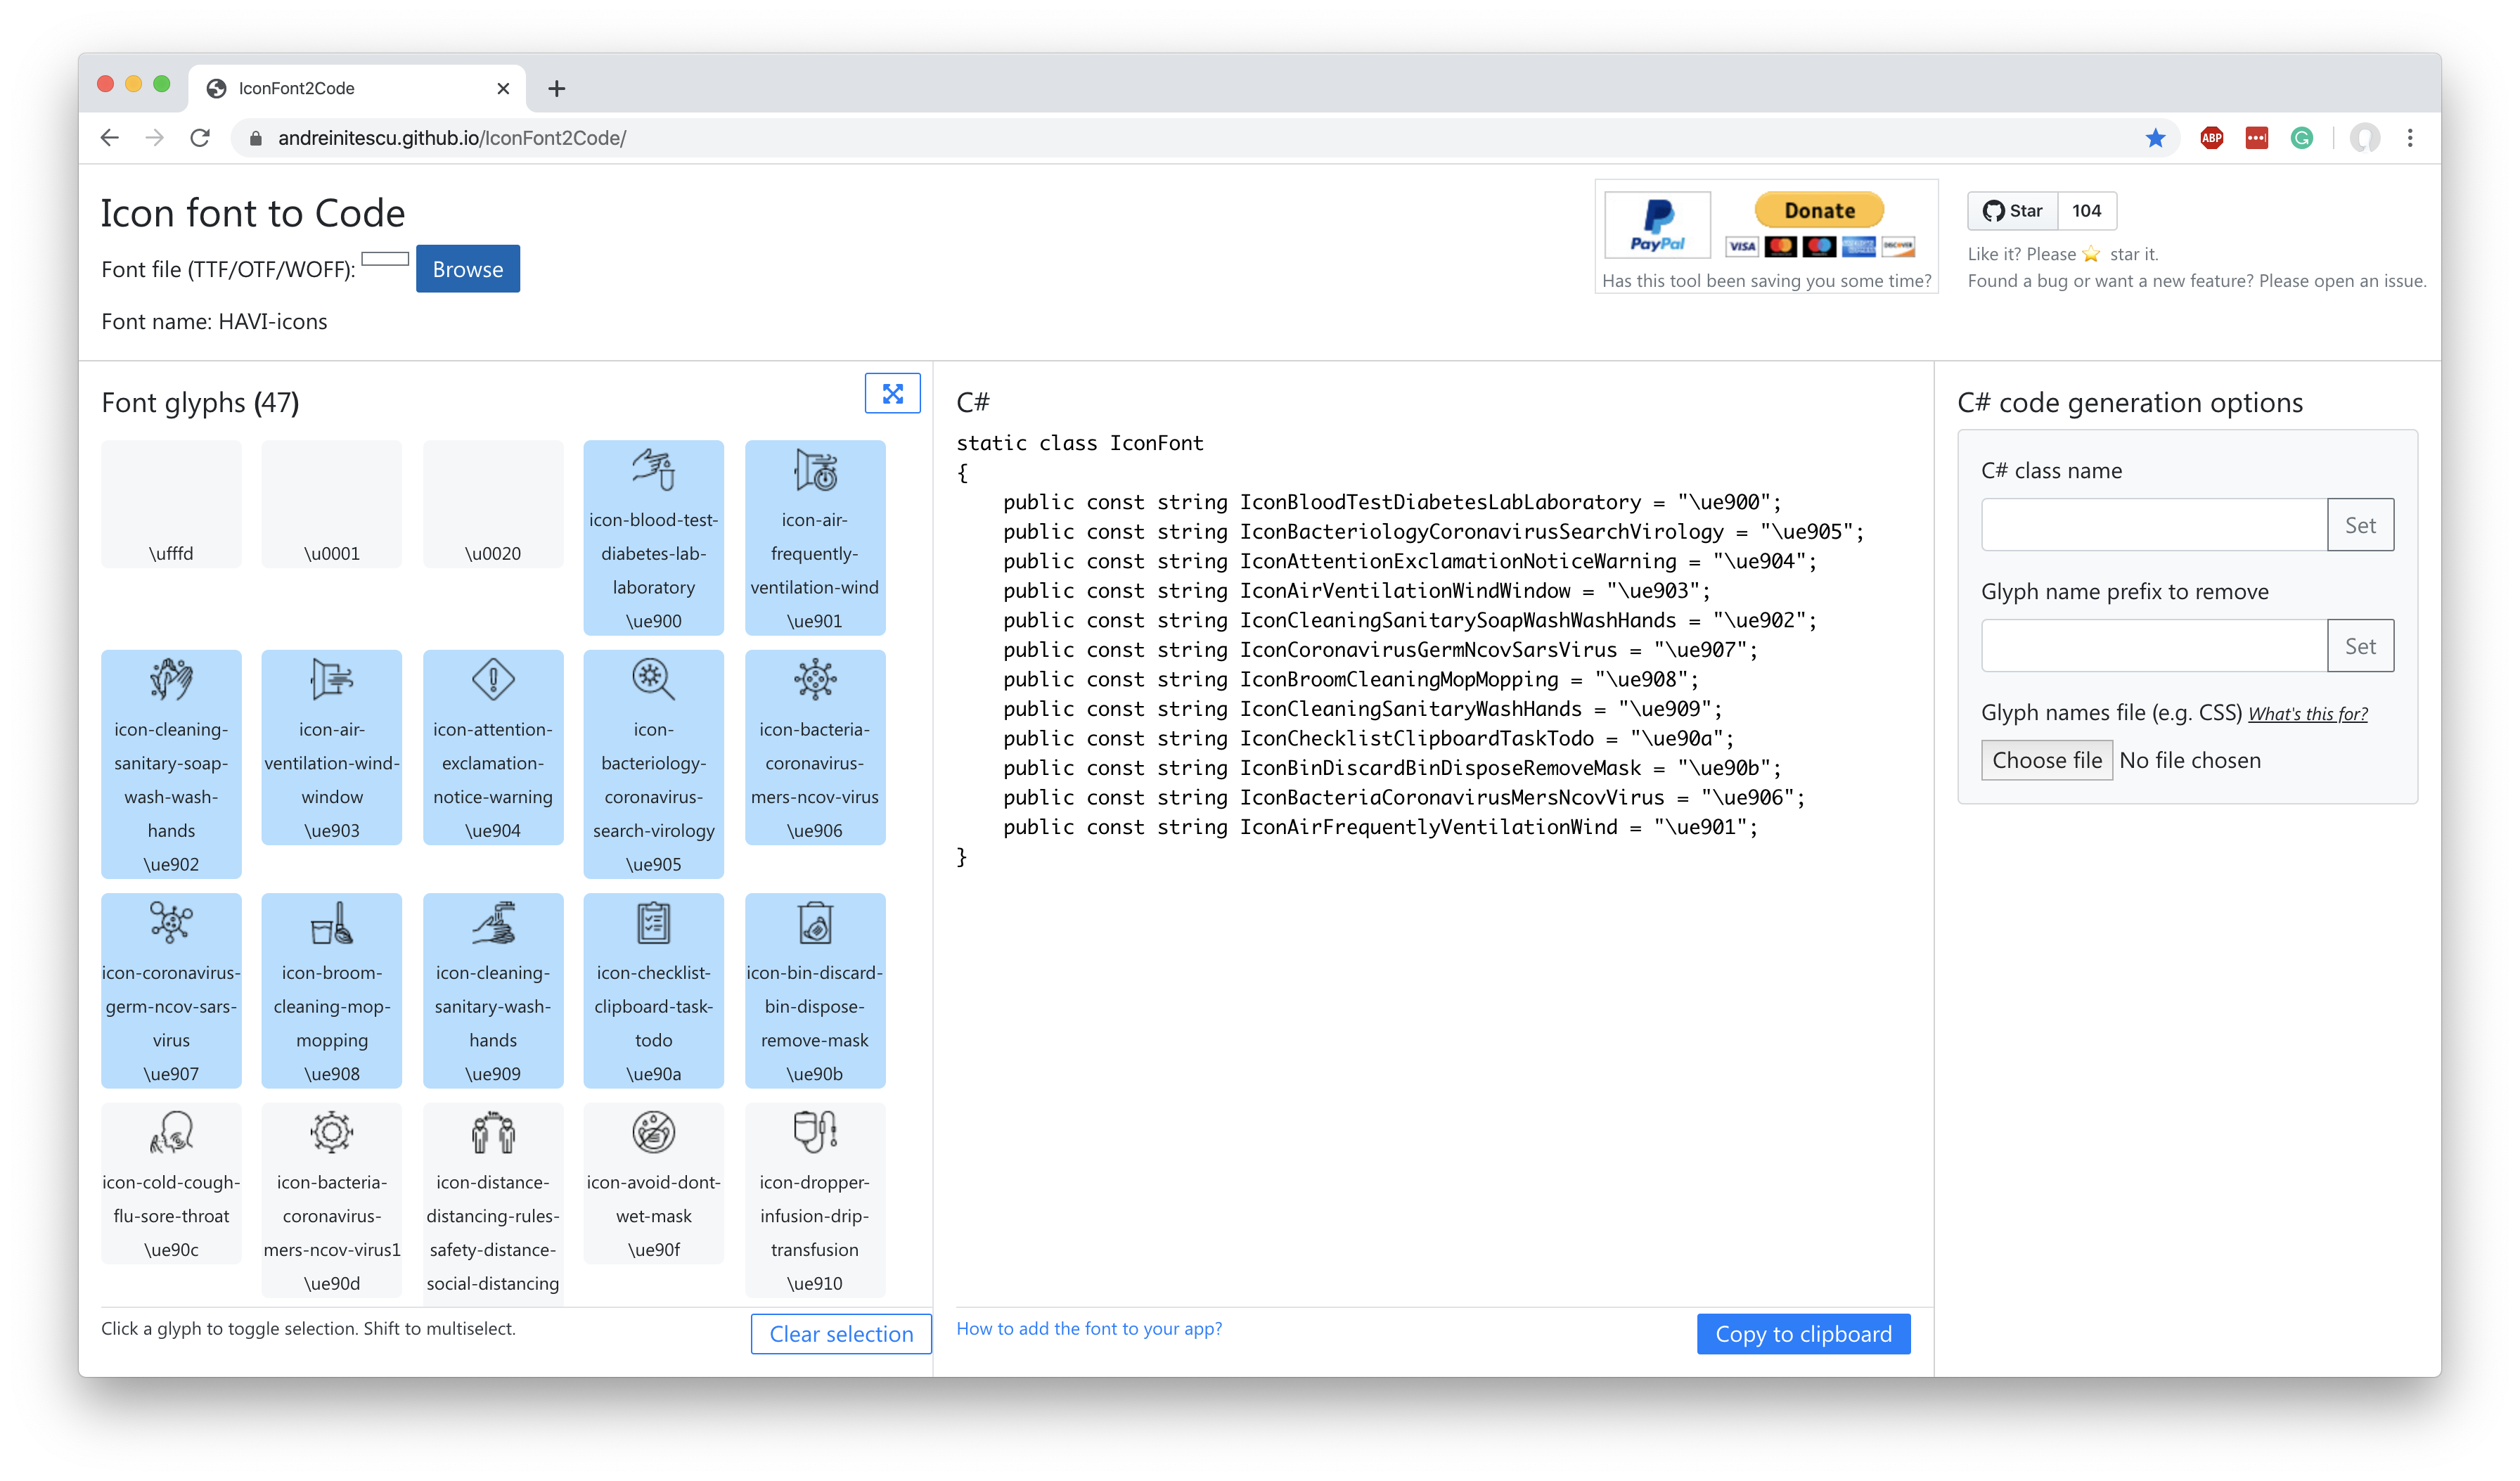The image size is (2520, 1481).
Task: Select the icon-dropper-infusion-drip glyph
Action: pyautogui.click(x=814, y=1199)
